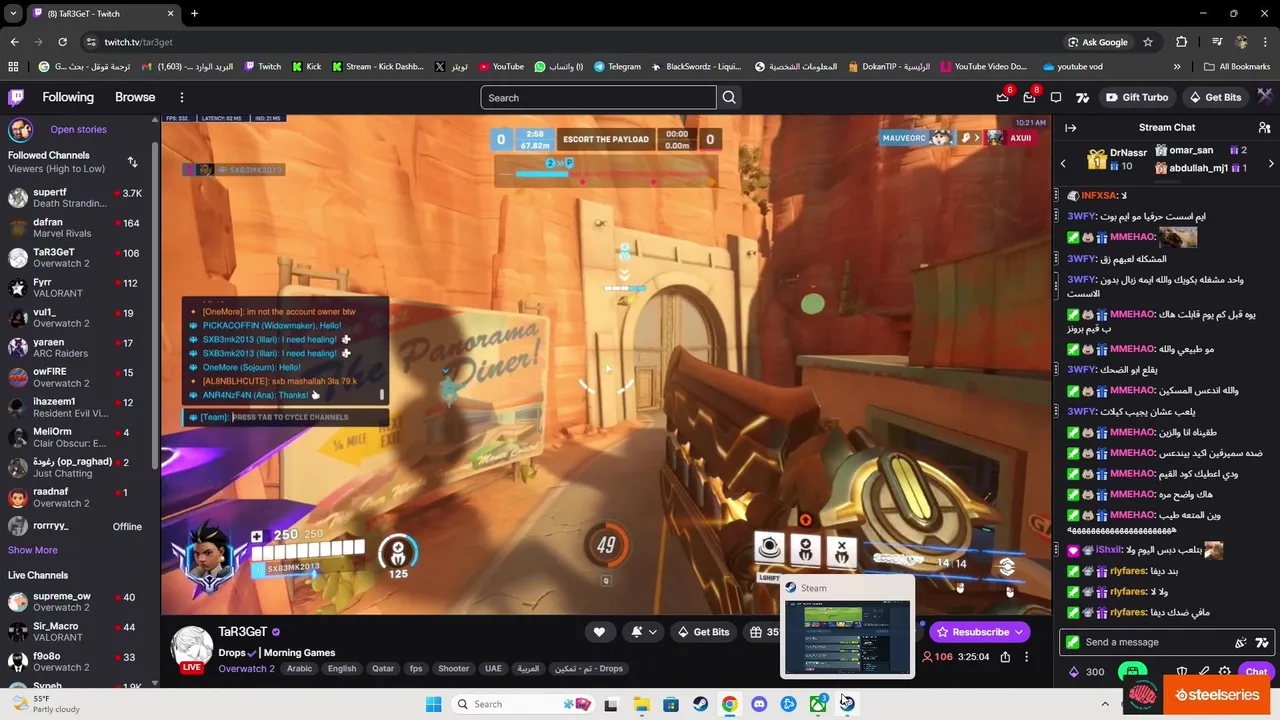1280x720 pixels.
Task: Click the Steam window preview thumbnail
Action: point(847,637)
